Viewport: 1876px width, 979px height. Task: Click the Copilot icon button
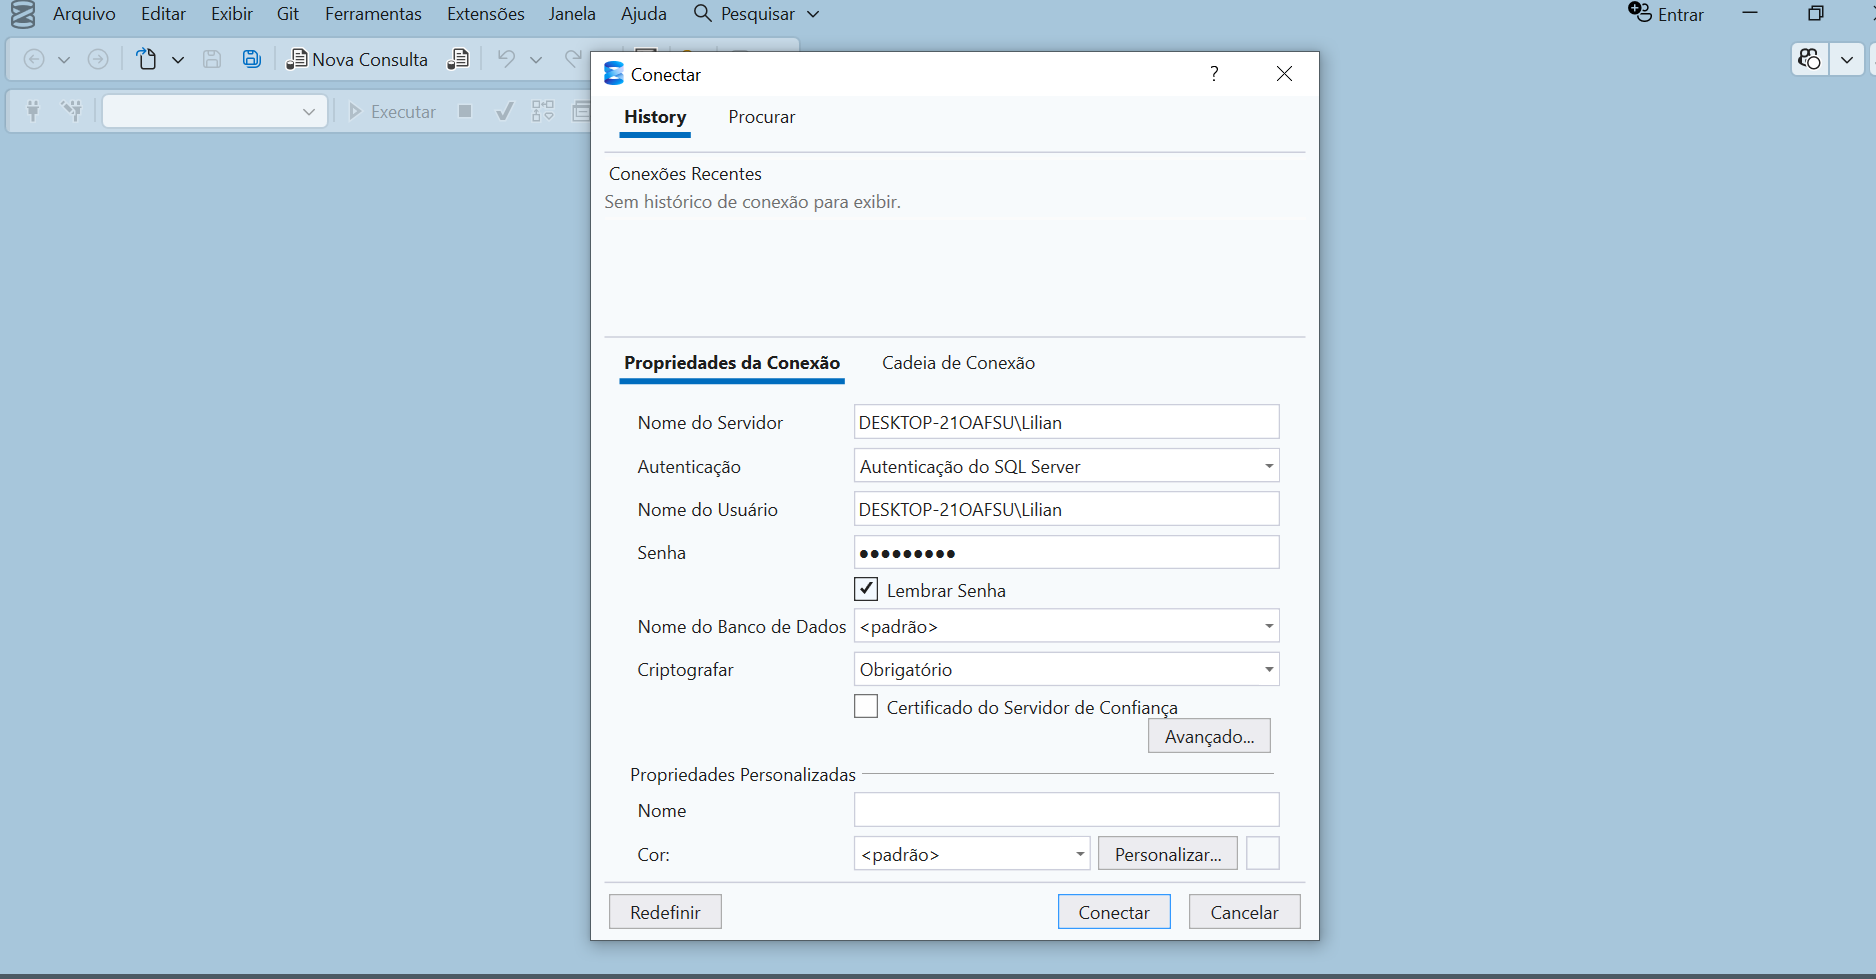(x=1809, y=59)
